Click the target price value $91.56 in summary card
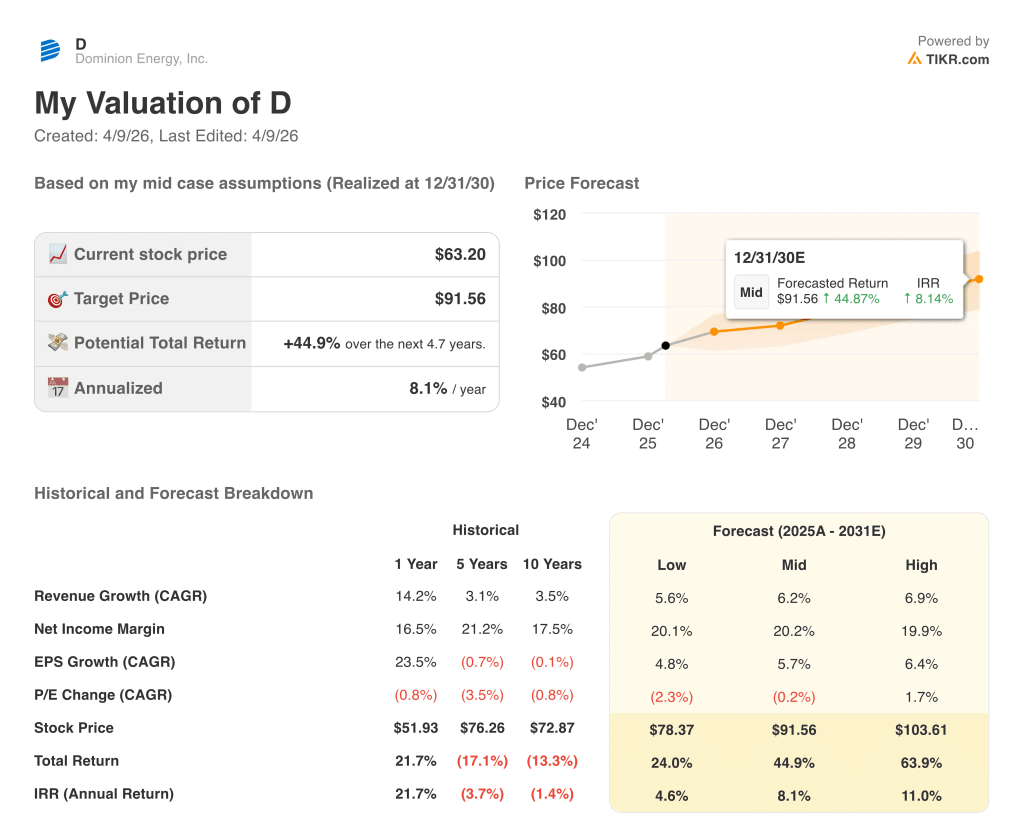Image resolution: width=1024 pixels, height=832 pixels. click(x=460, y=298)
